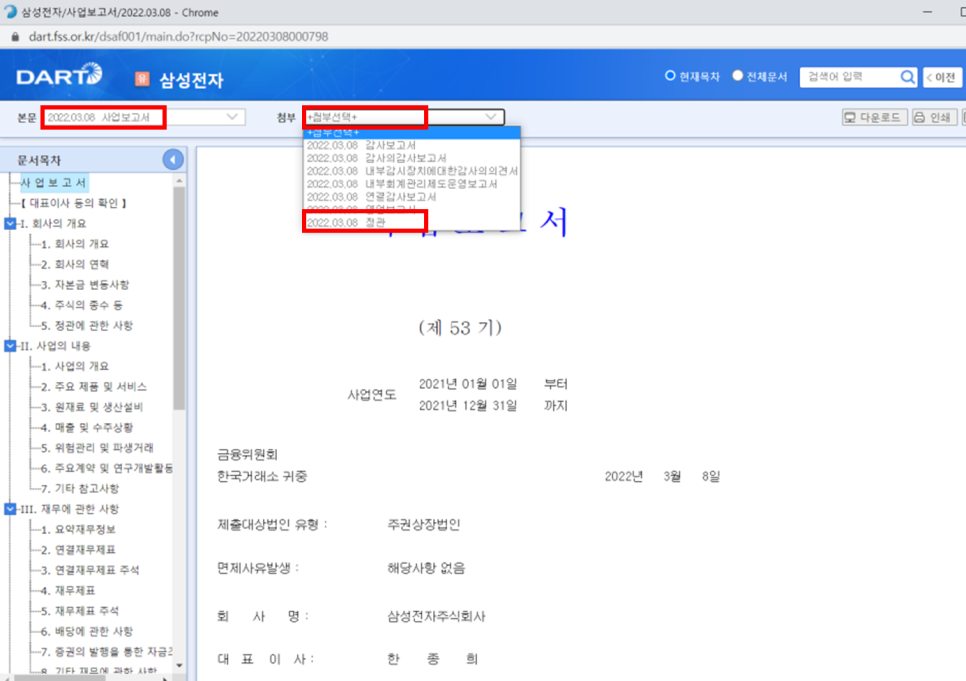Open 1. 사업의 개요 subsection

tap(75, 366)
